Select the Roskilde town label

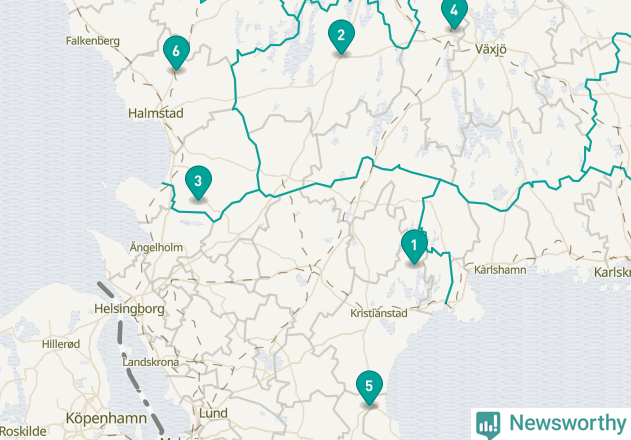click(23, 432)
